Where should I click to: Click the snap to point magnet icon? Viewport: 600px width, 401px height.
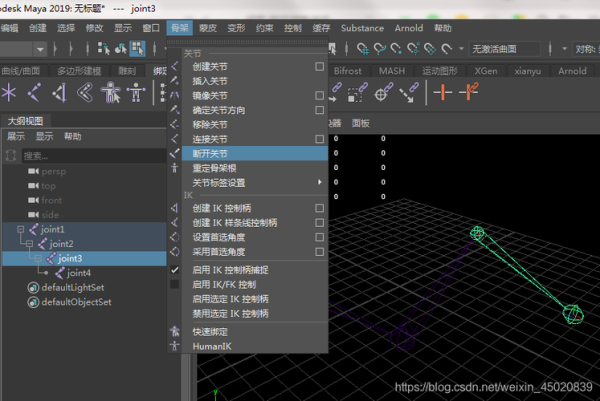click(x=396, y=49)
